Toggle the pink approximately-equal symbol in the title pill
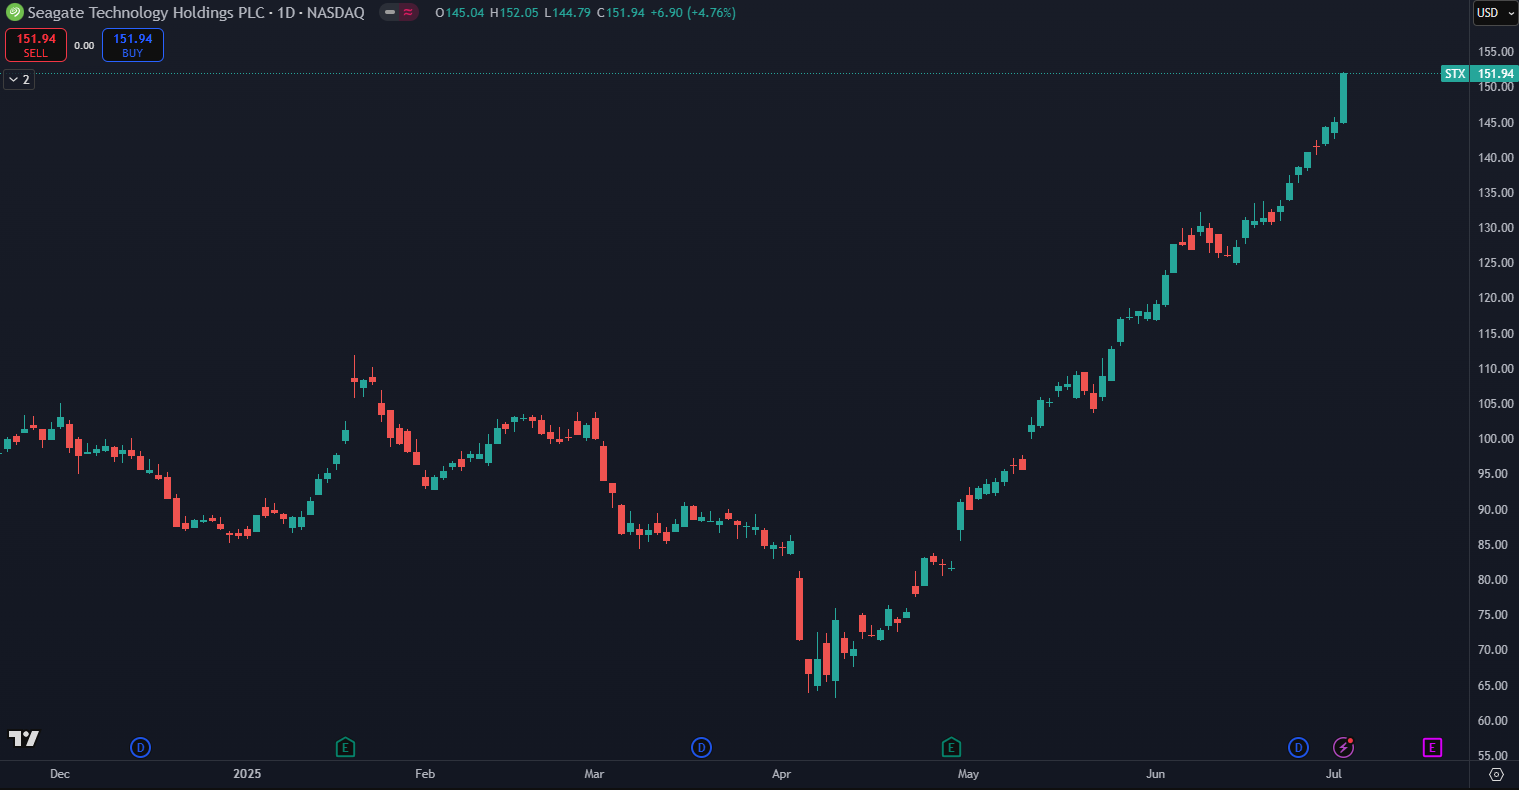The width and height of the screenshot is (1519, 790). 408,13
